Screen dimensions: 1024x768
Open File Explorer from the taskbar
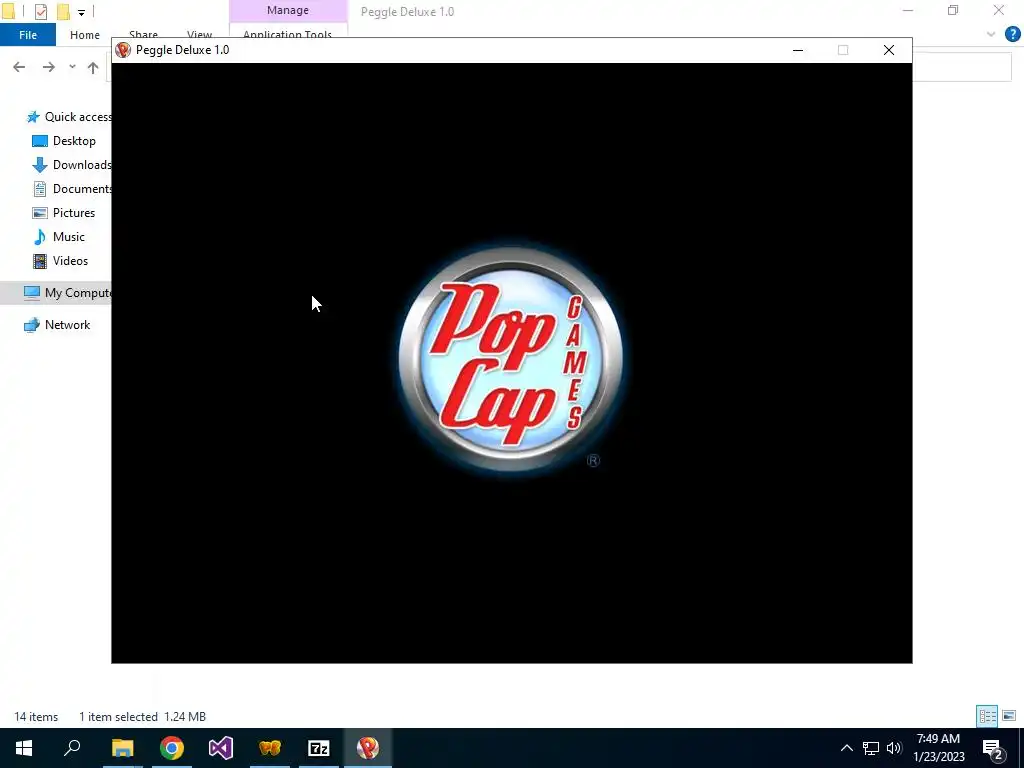point(122,748)
